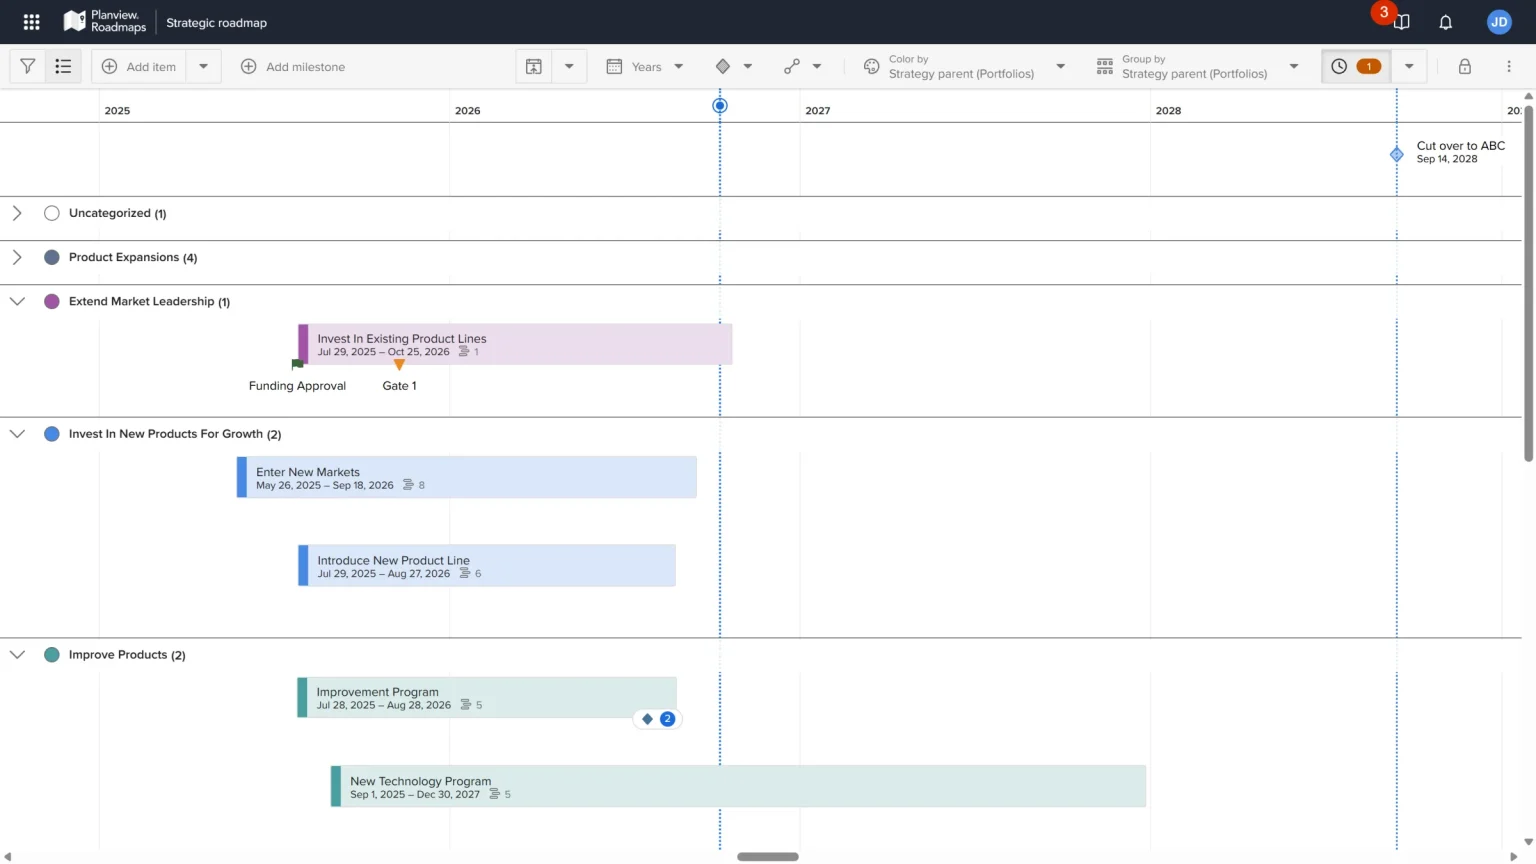Click the Gate 1 triangle milestone
Image resolution: width=1536 pixels, height=864 pixels.
[x=399, y=365]
